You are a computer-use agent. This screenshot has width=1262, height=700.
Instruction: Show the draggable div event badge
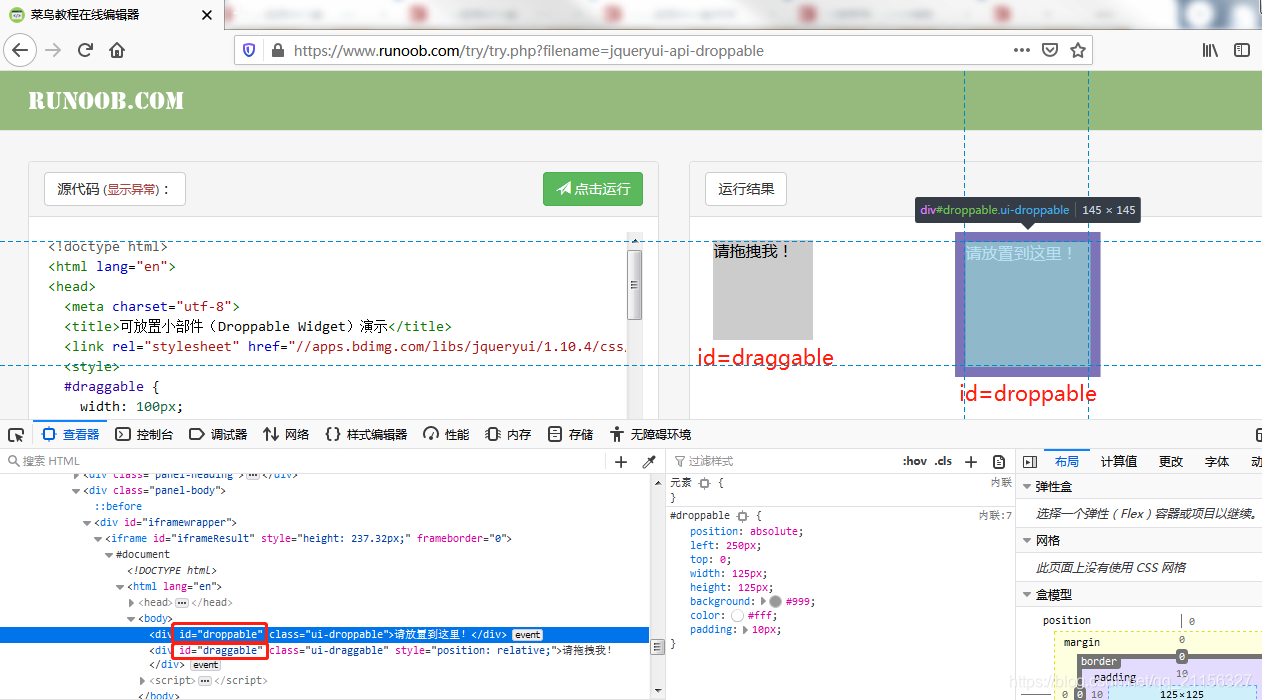205,665
